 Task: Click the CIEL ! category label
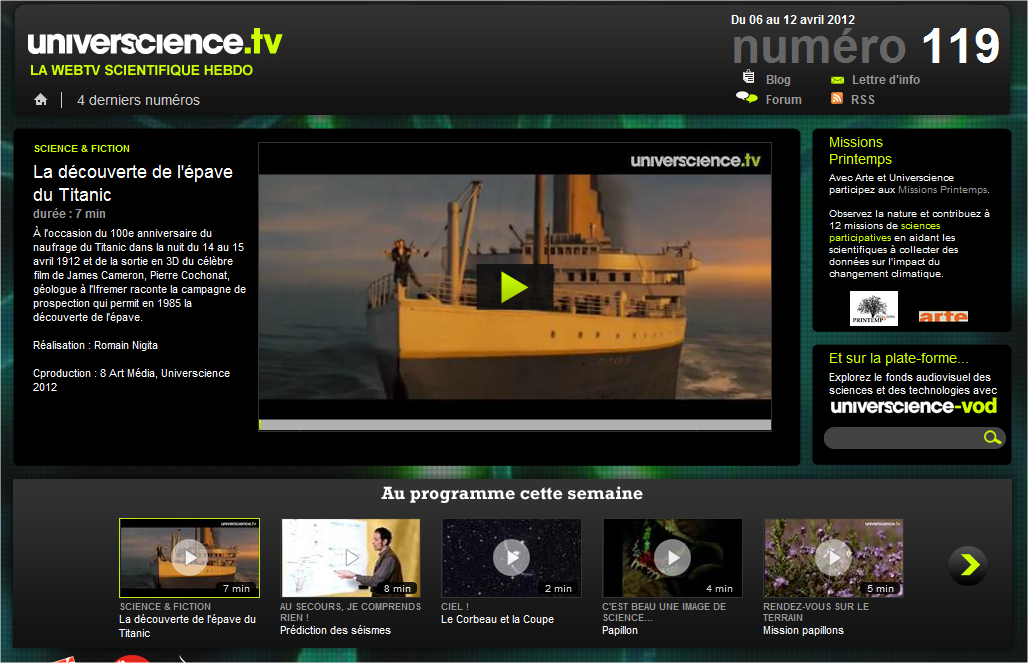pyautogui.click(x=455, y=607)
